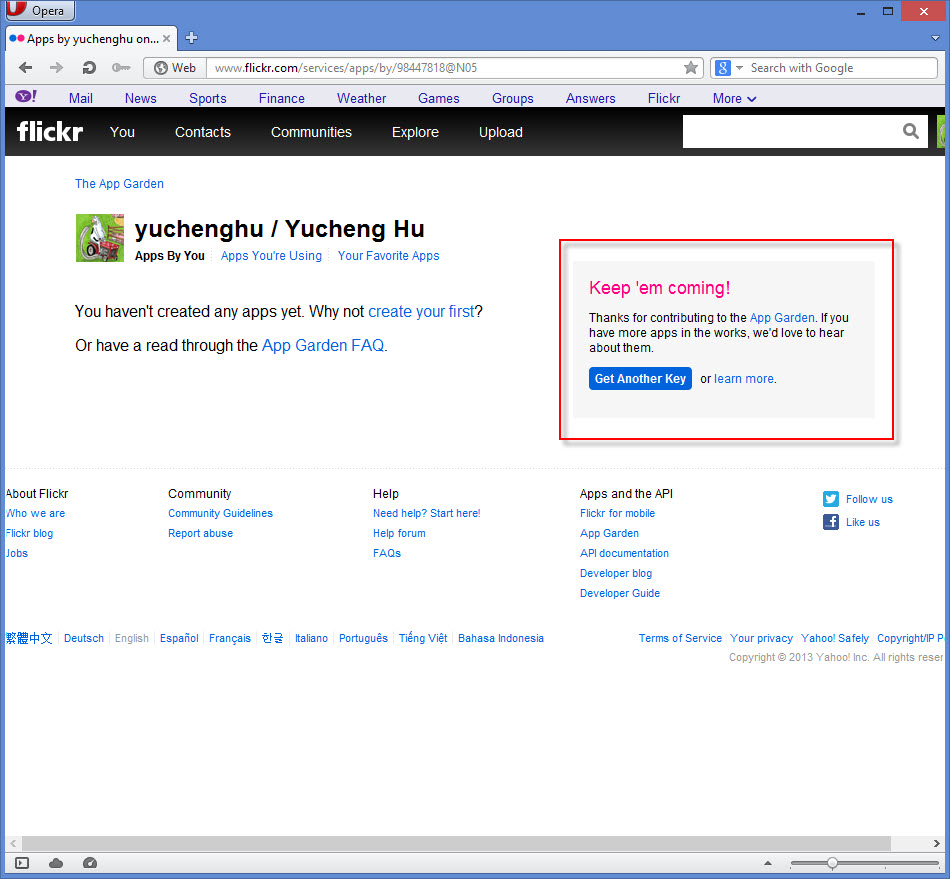Screen dimensions: 950x879
Task: Open the Contacts menu
Action: point(203,132)
